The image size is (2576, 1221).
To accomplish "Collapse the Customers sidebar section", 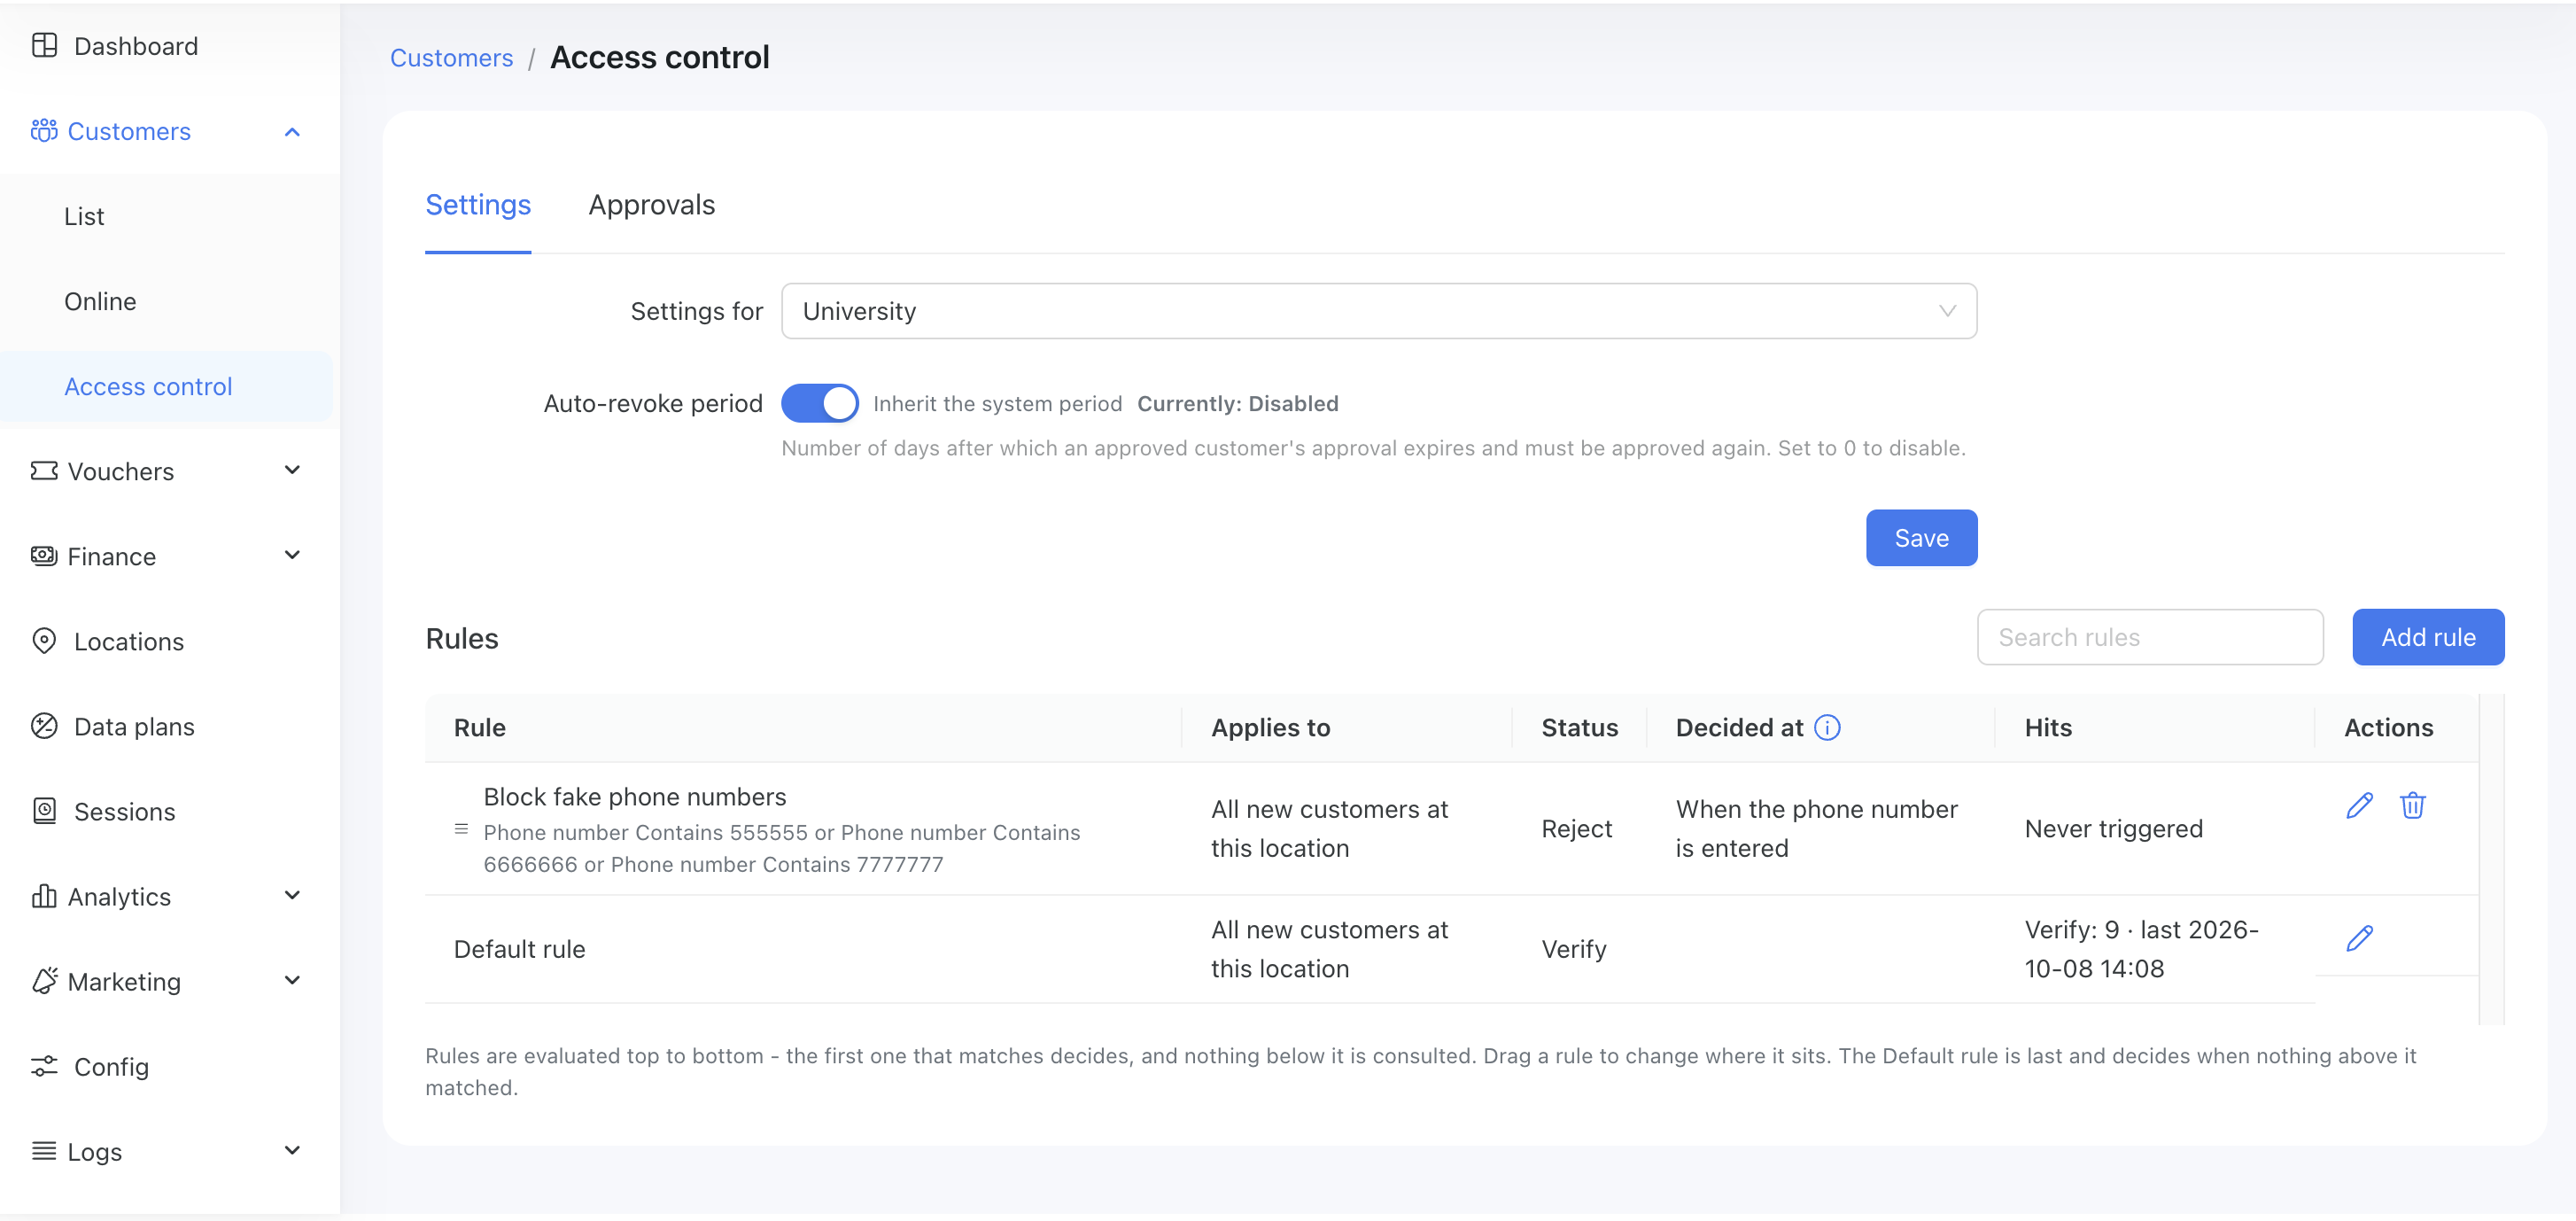I will click(292, 132).
